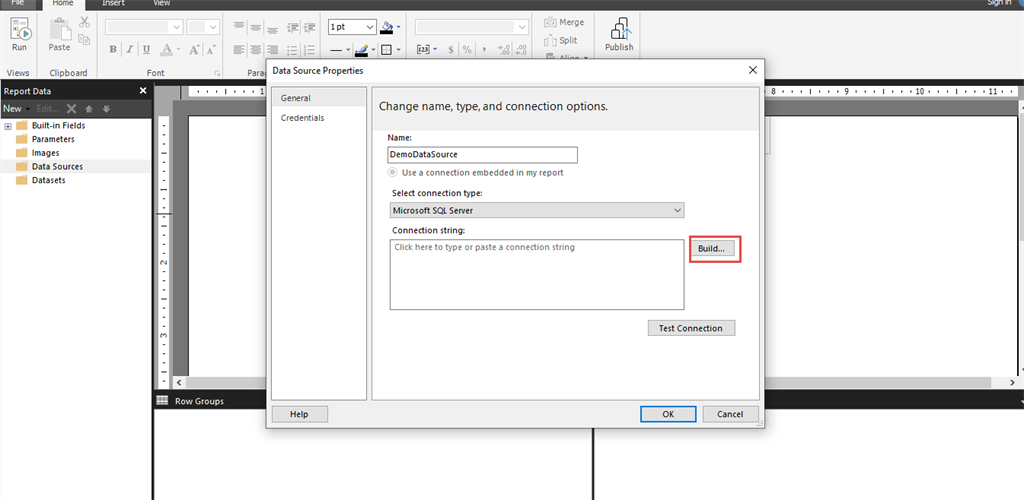This screenshot has width=1024, height=500.
Task: Align paragraph text to the middle
Action: 255,27
